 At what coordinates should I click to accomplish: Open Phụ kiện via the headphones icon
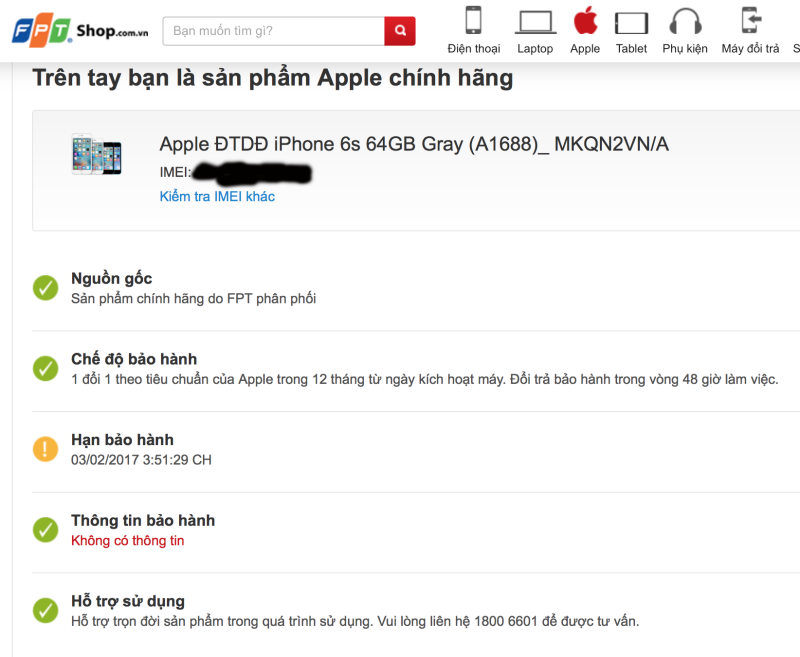(685, 22)
